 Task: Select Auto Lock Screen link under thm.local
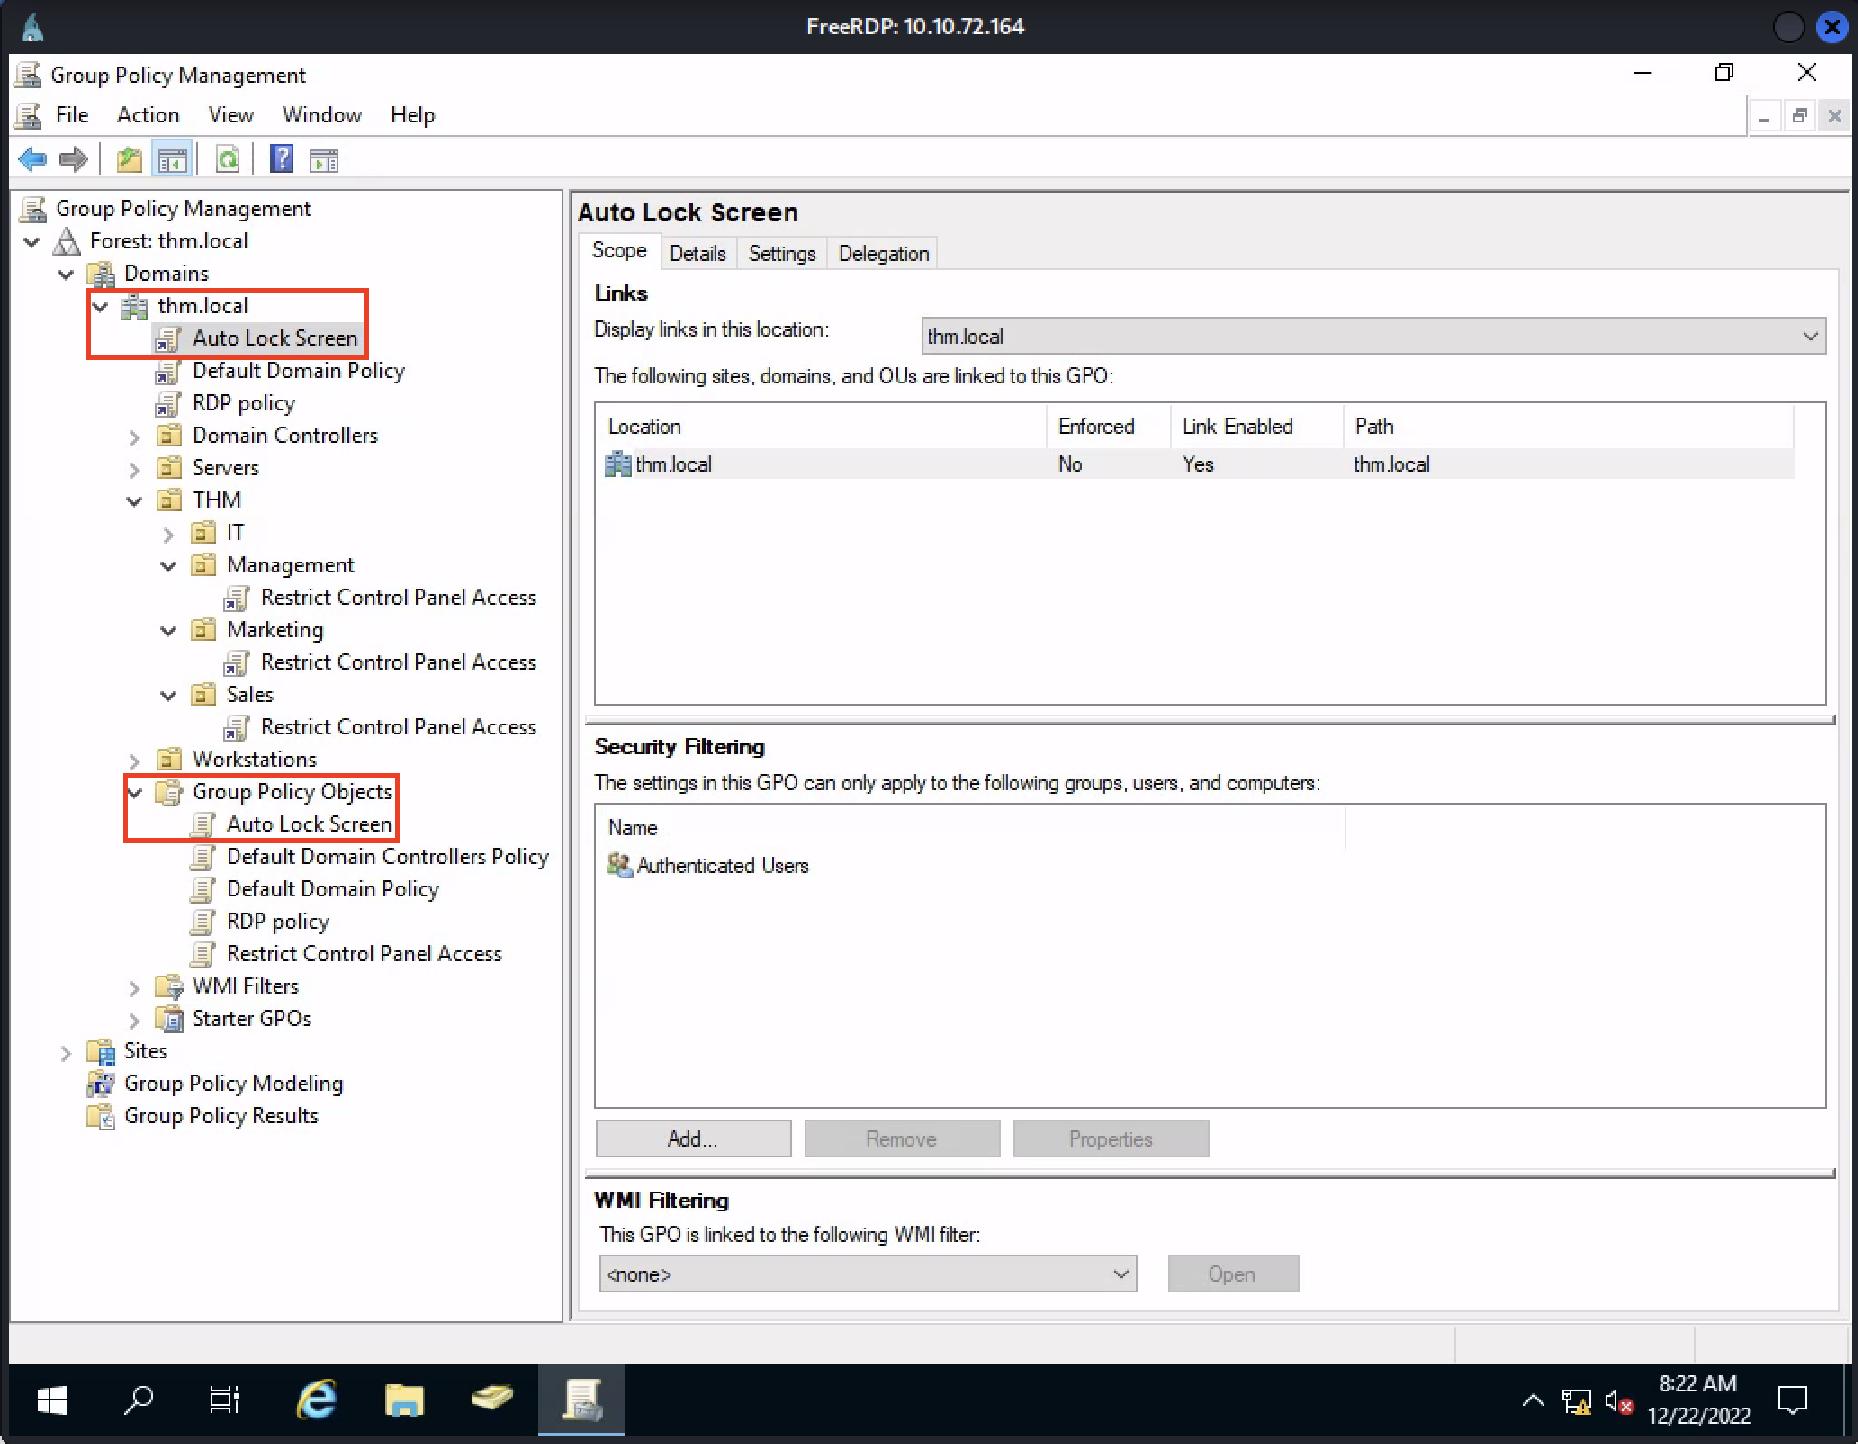tap(274, 338)
